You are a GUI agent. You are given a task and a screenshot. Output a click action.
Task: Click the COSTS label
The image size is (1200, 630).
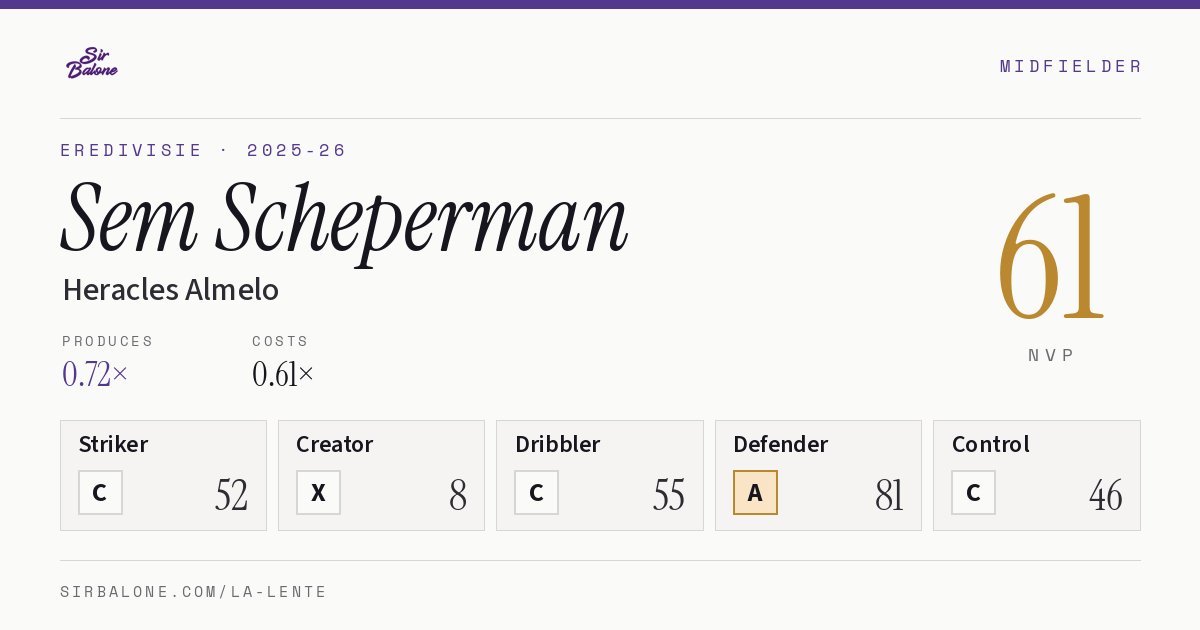tap(281, 341)
